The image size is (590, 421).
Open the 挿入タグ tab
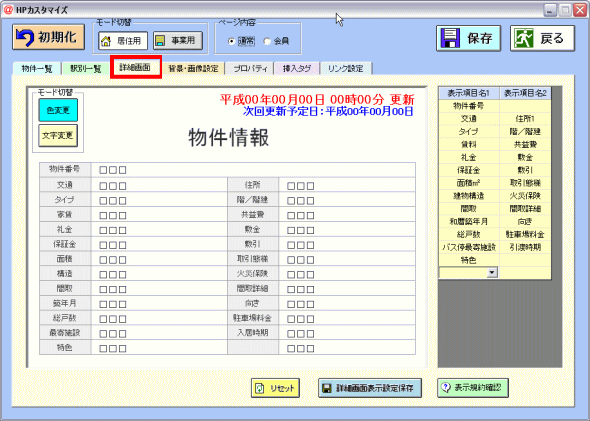point(297,69)
